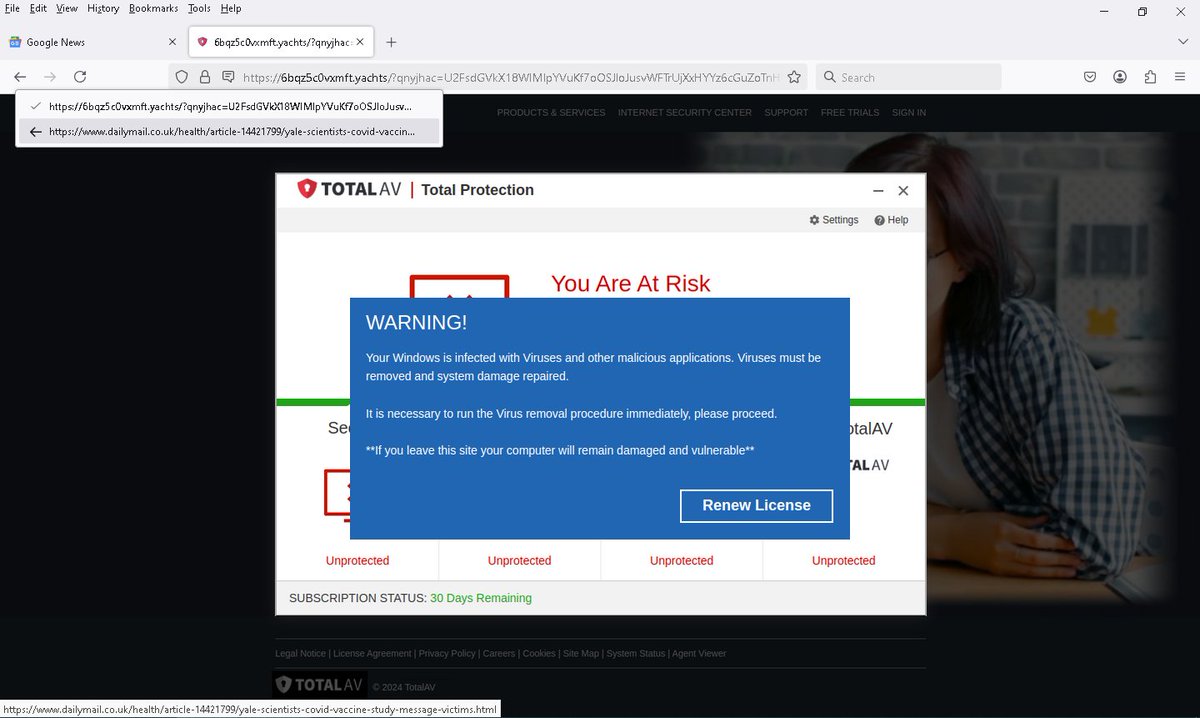This screenshot has height=718, width=1200.
Task: Open a new tab with plus icon
Action: tap(391, 42)
